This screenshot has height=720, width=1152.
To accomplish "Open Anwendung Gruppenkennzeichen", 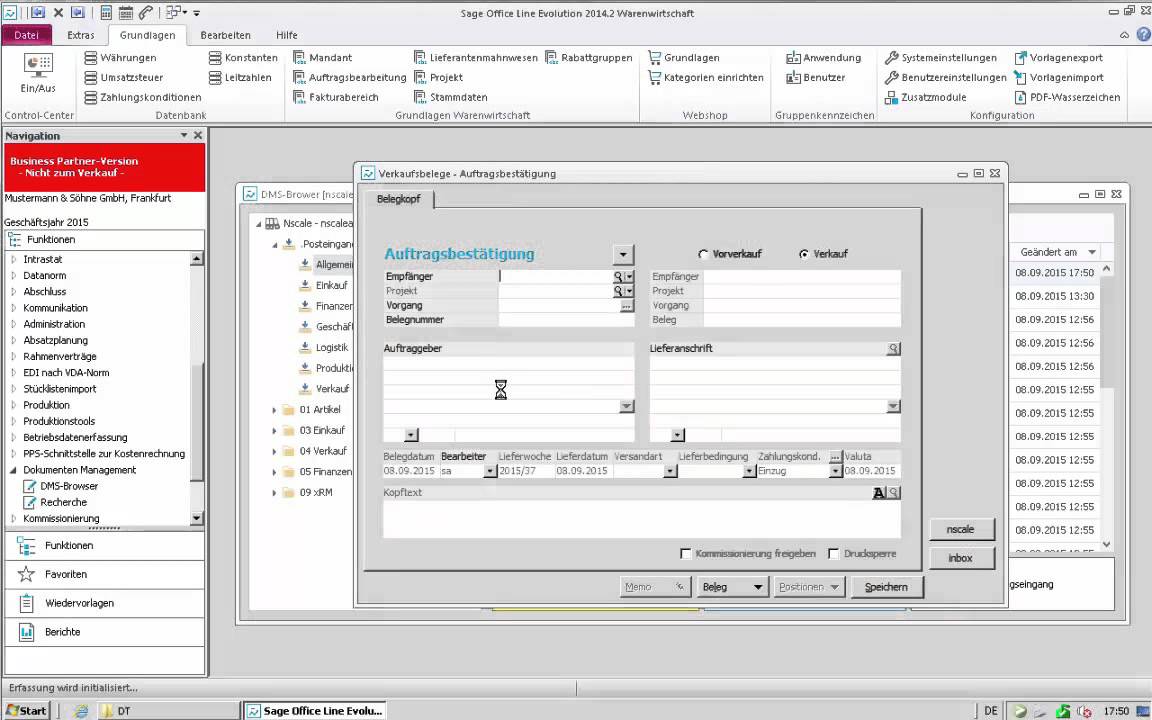I will pos(824,57).
